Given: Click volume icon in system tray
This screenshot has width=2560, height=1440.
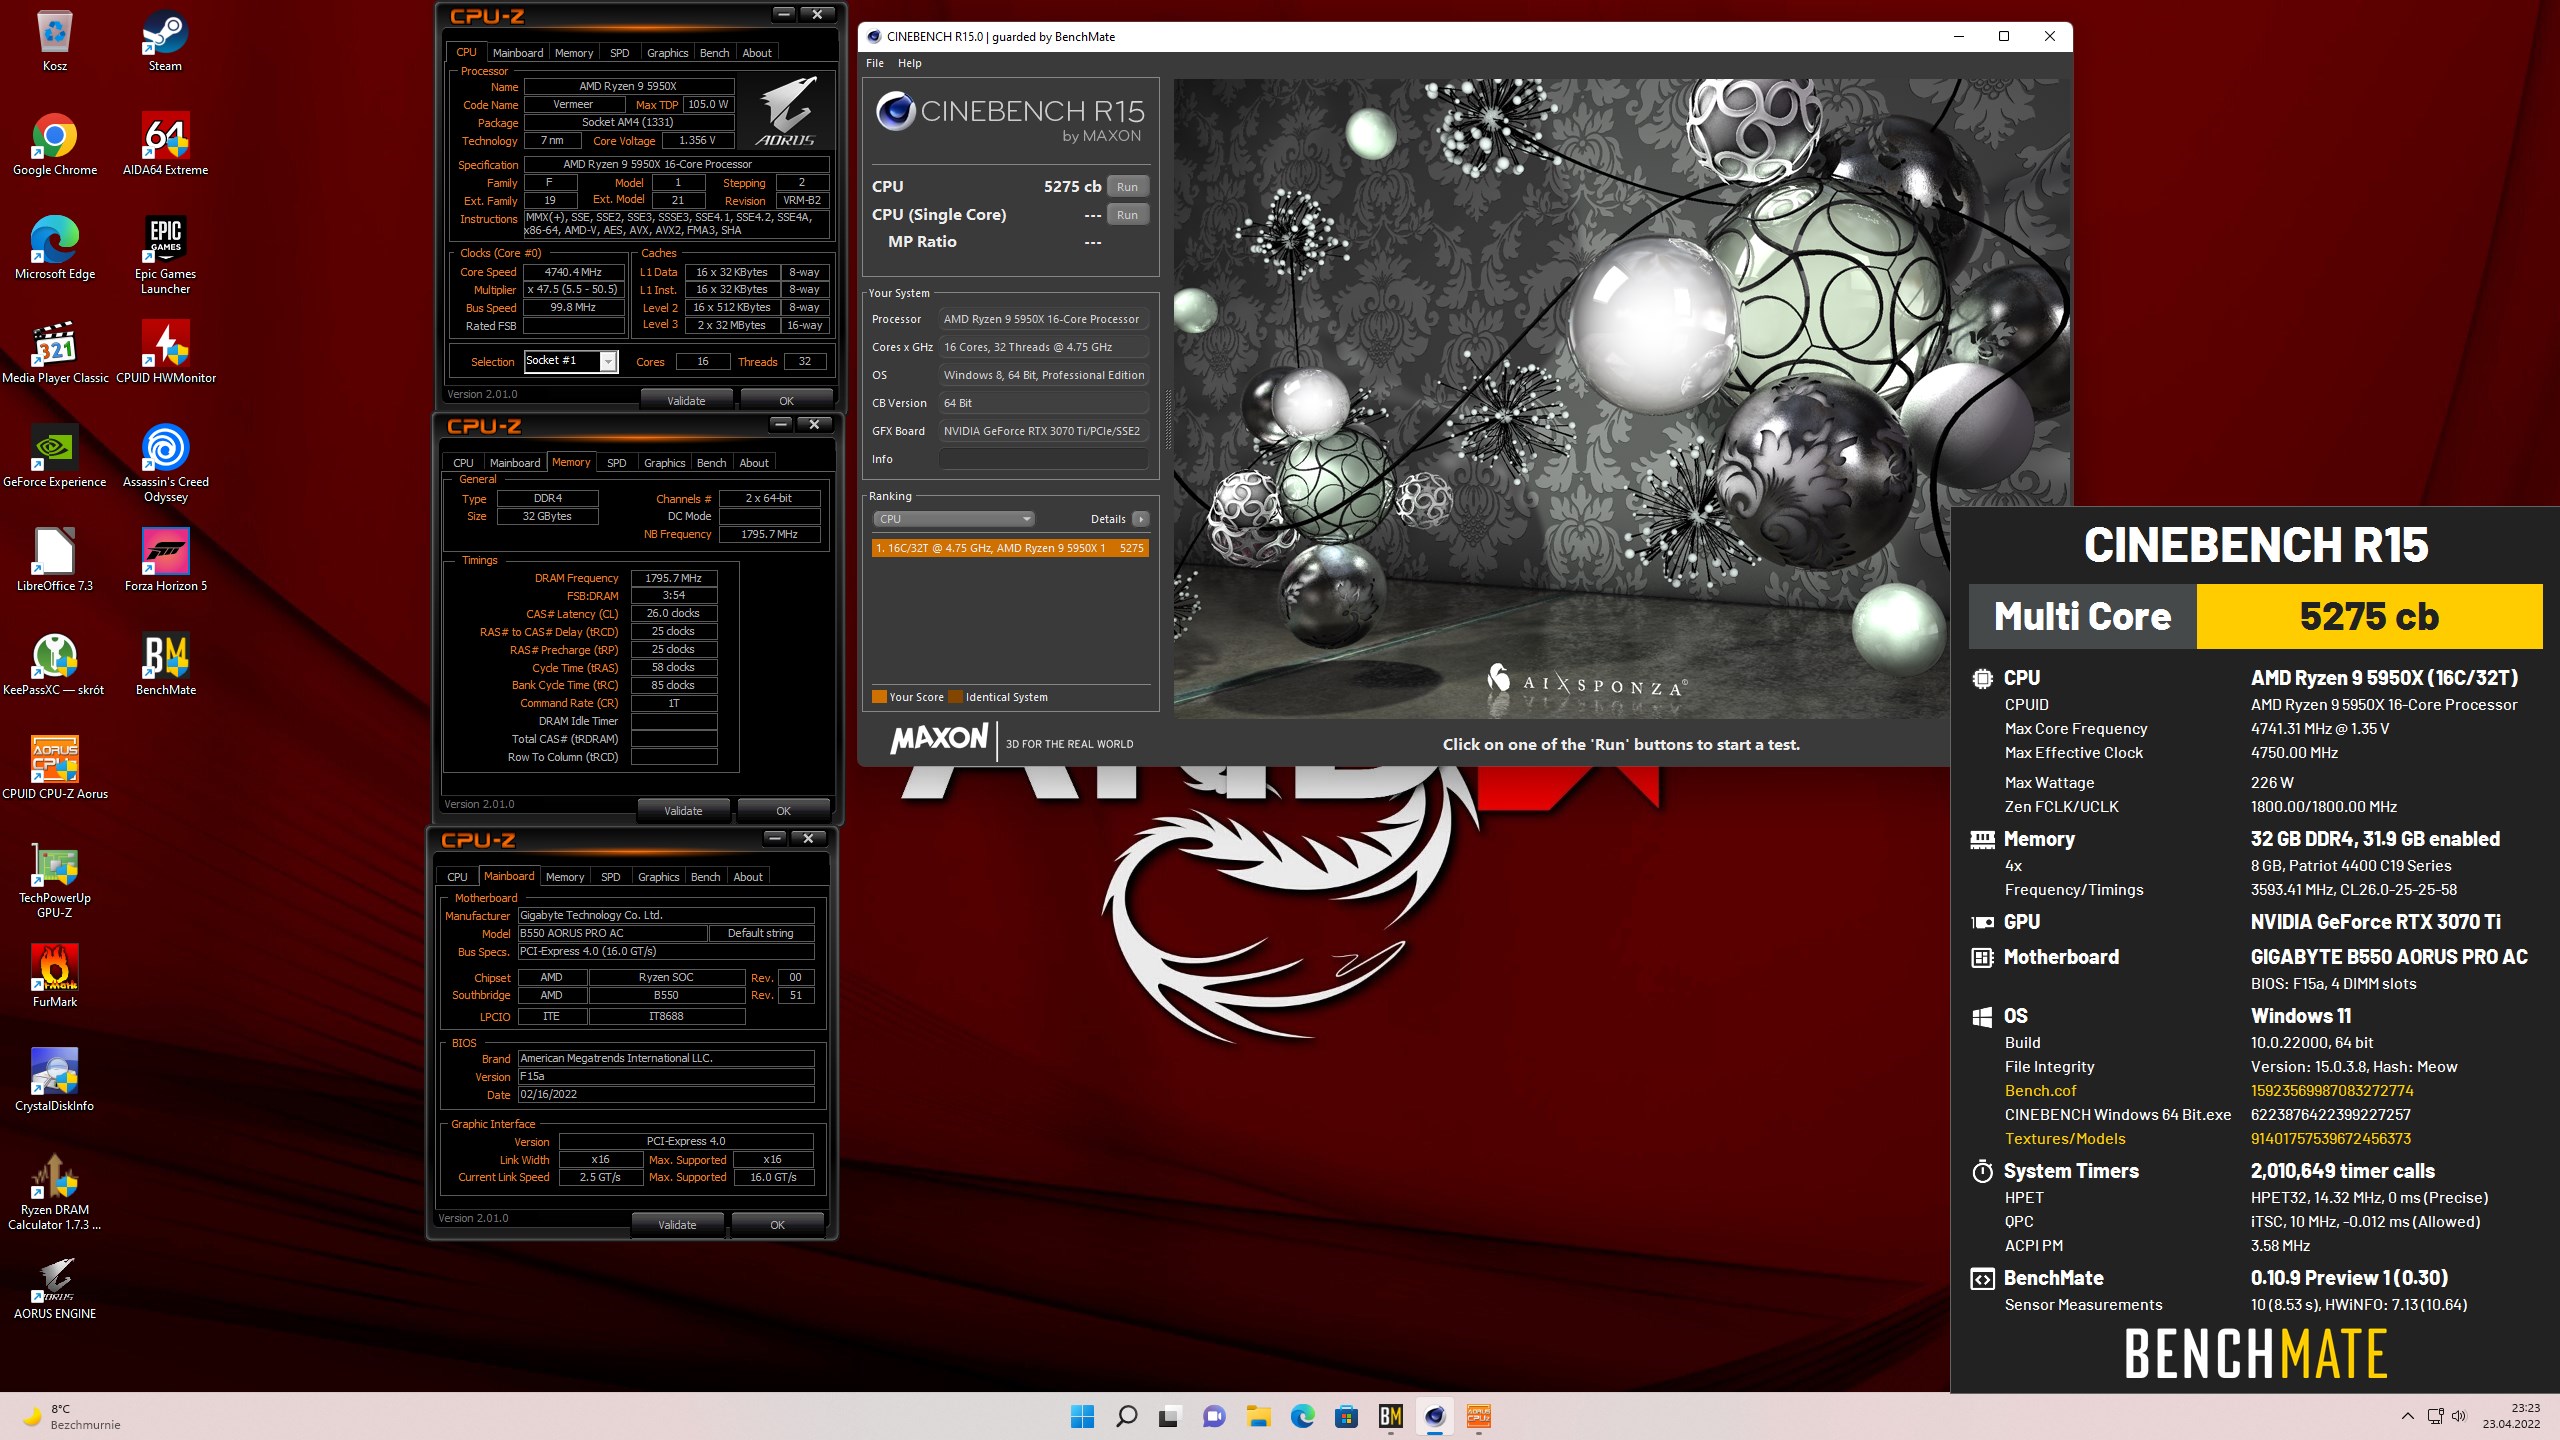Looking at the screenshot, I should 2460,1416.
